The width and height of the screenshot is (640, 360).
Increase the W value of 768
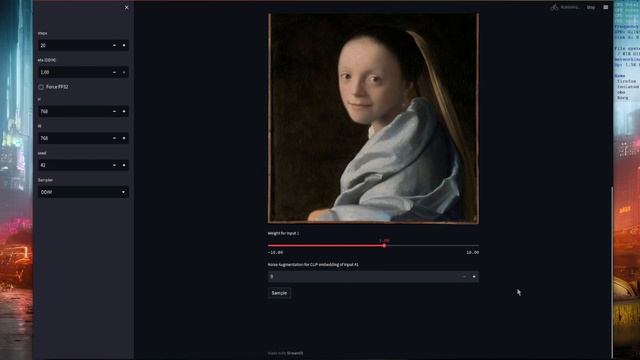[124, 138]
